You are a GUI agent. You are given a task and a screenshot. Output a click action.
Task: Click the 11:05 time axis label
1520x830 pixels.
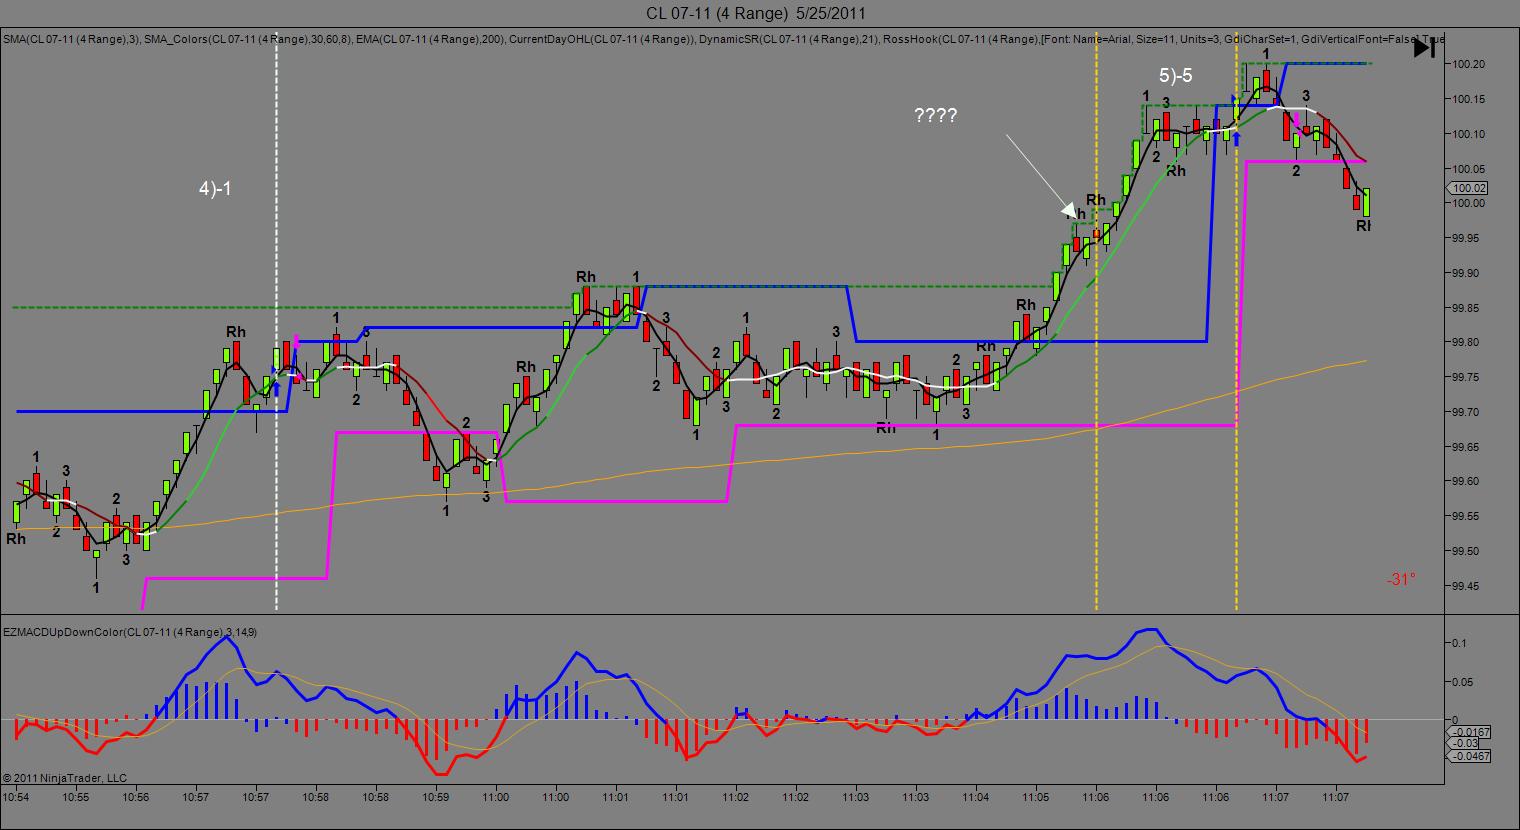pyautogui.click(x=1036, y=797)
